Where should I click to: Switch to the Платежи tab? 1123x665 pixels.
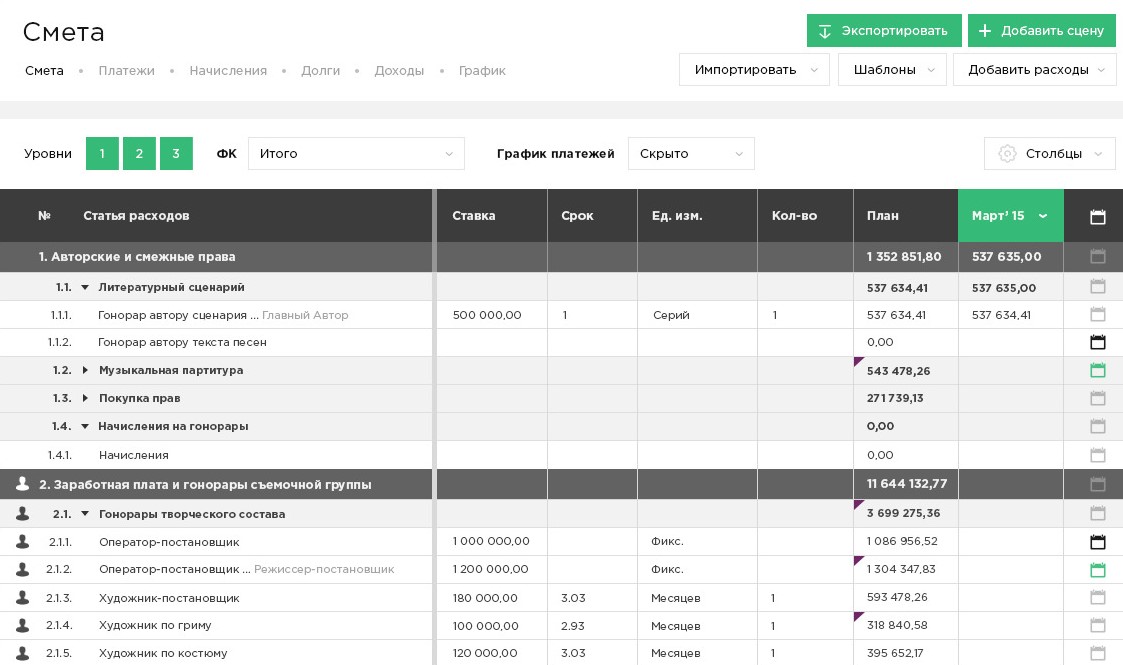point(126,71)
